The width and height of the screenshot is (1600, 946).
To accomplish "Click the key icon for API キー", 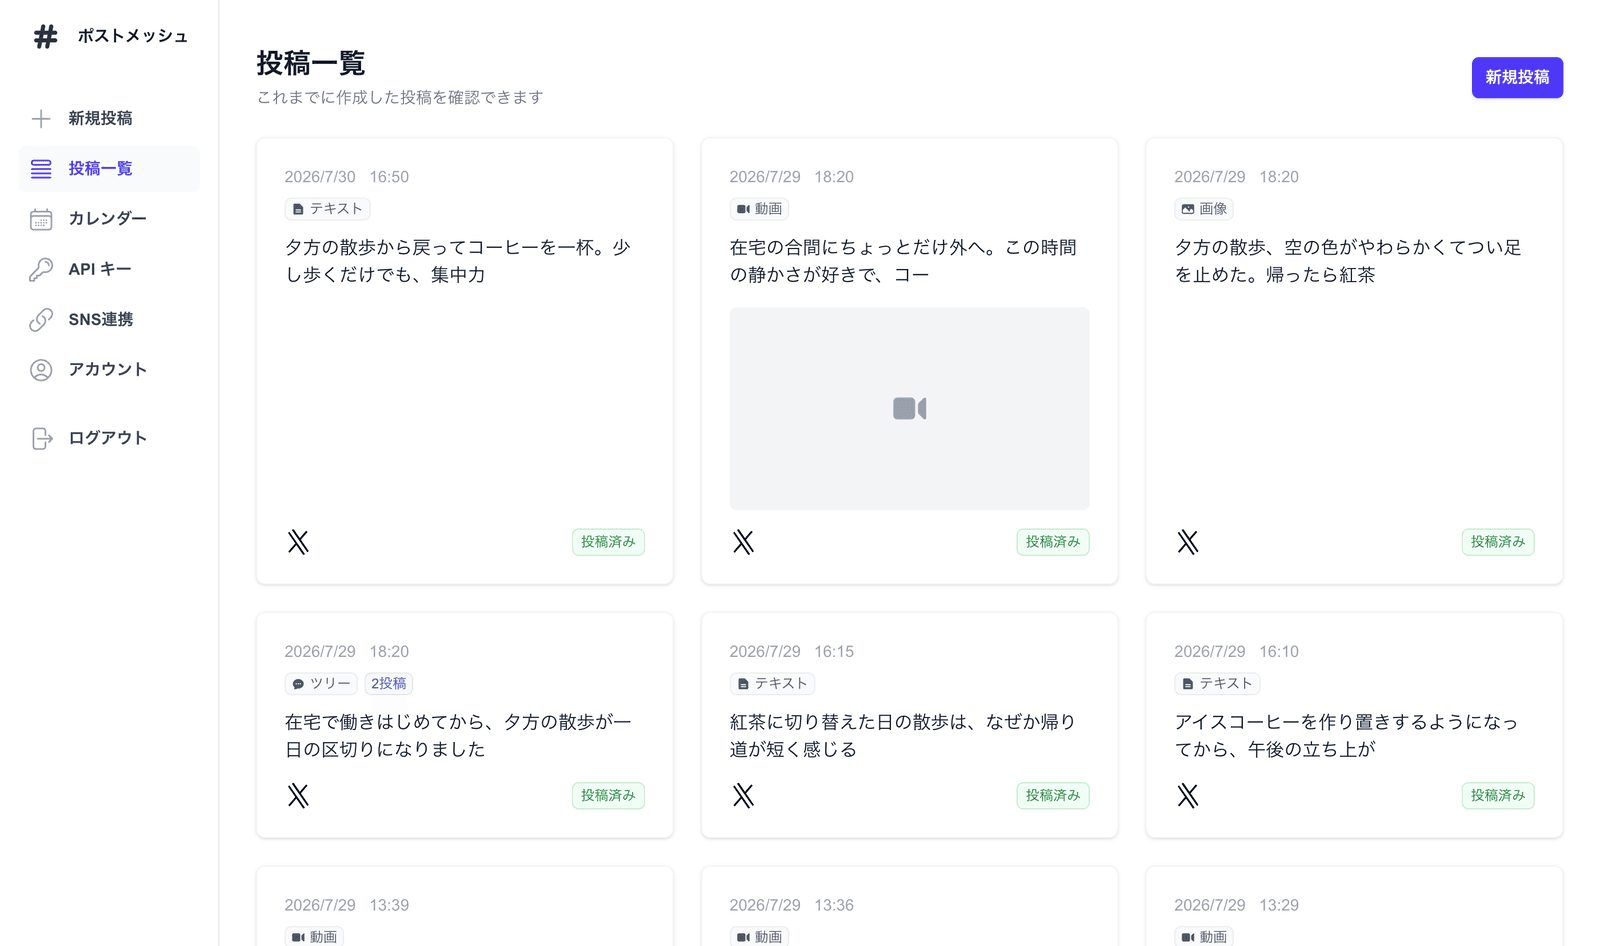I will pos(41,269).
